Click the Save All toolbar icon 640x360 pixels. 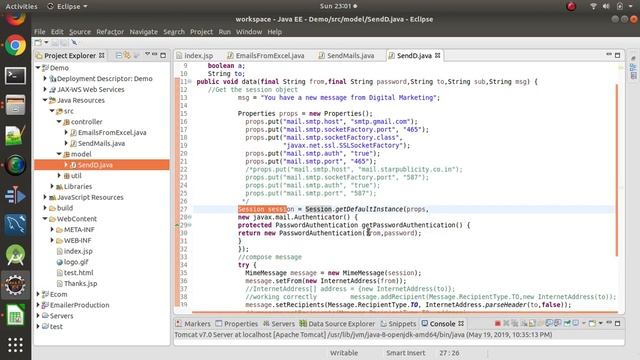coord(64,42)
